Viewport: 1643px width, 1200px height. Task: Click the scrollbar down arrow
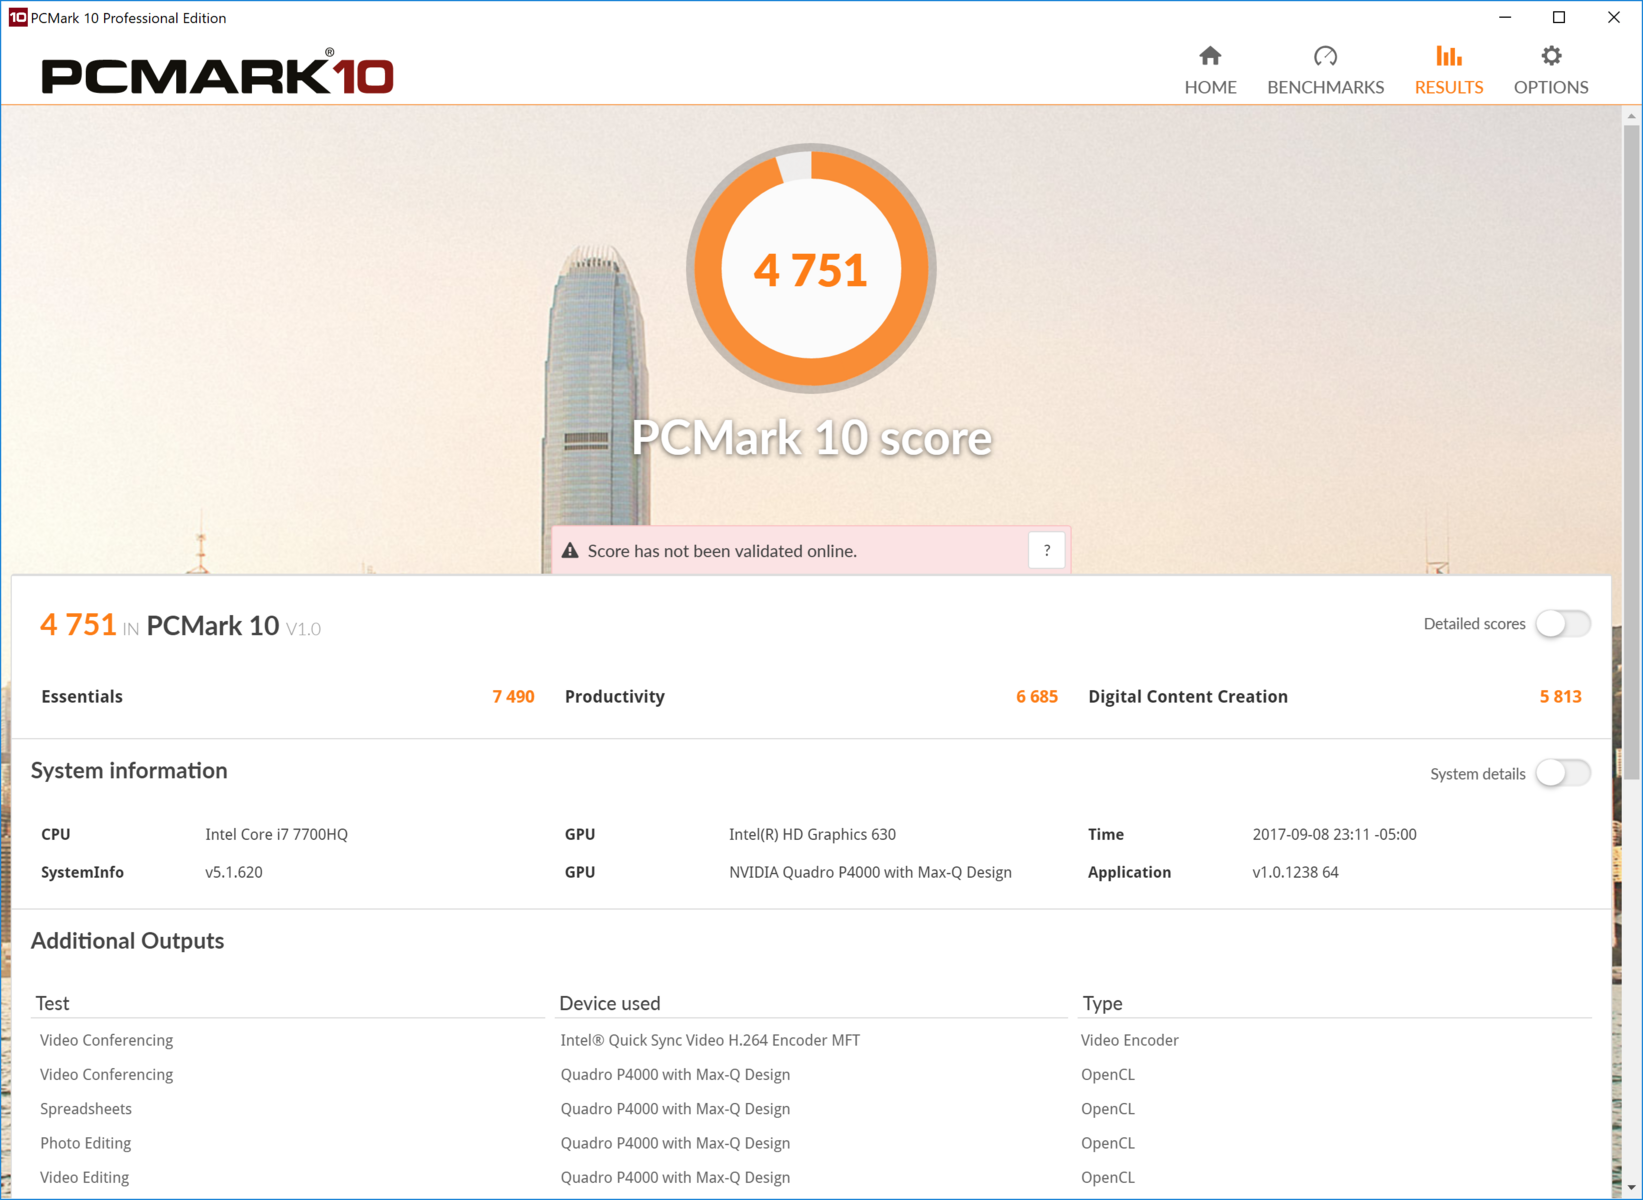(1632, 1187)
